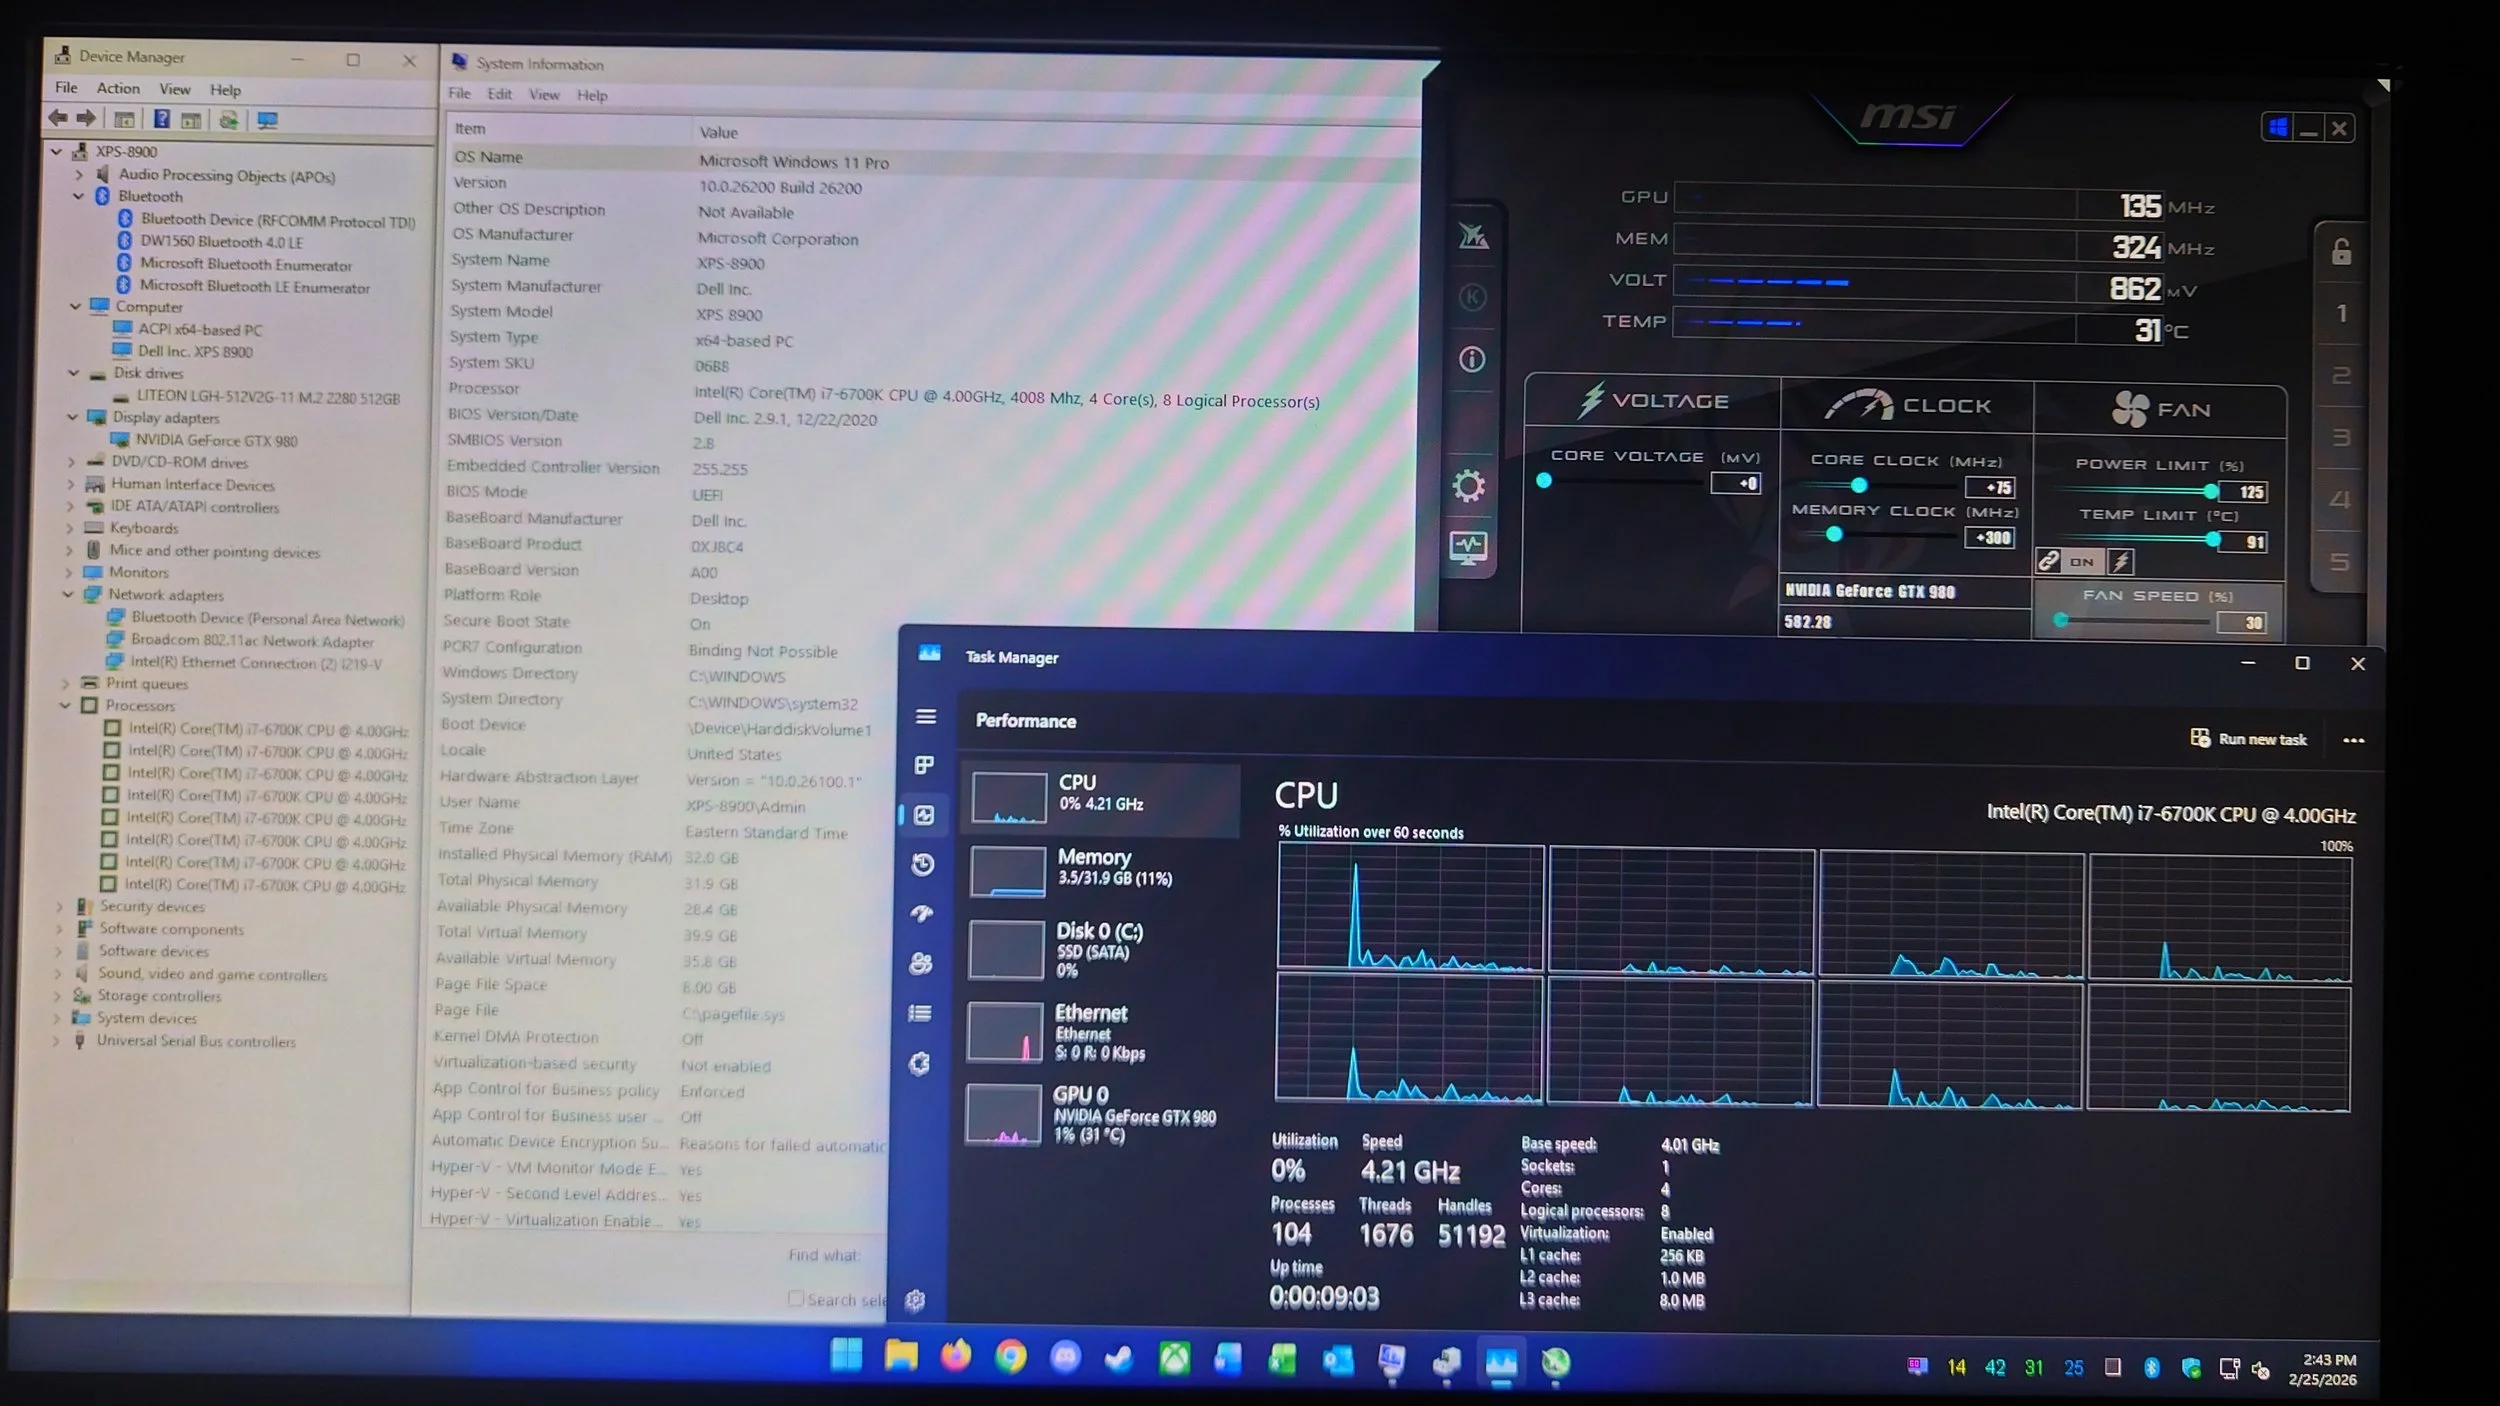The width and height of the screenshot is (2500, 1406).
Task: Open Device Manager Action menu
Action: pos(118,88)
